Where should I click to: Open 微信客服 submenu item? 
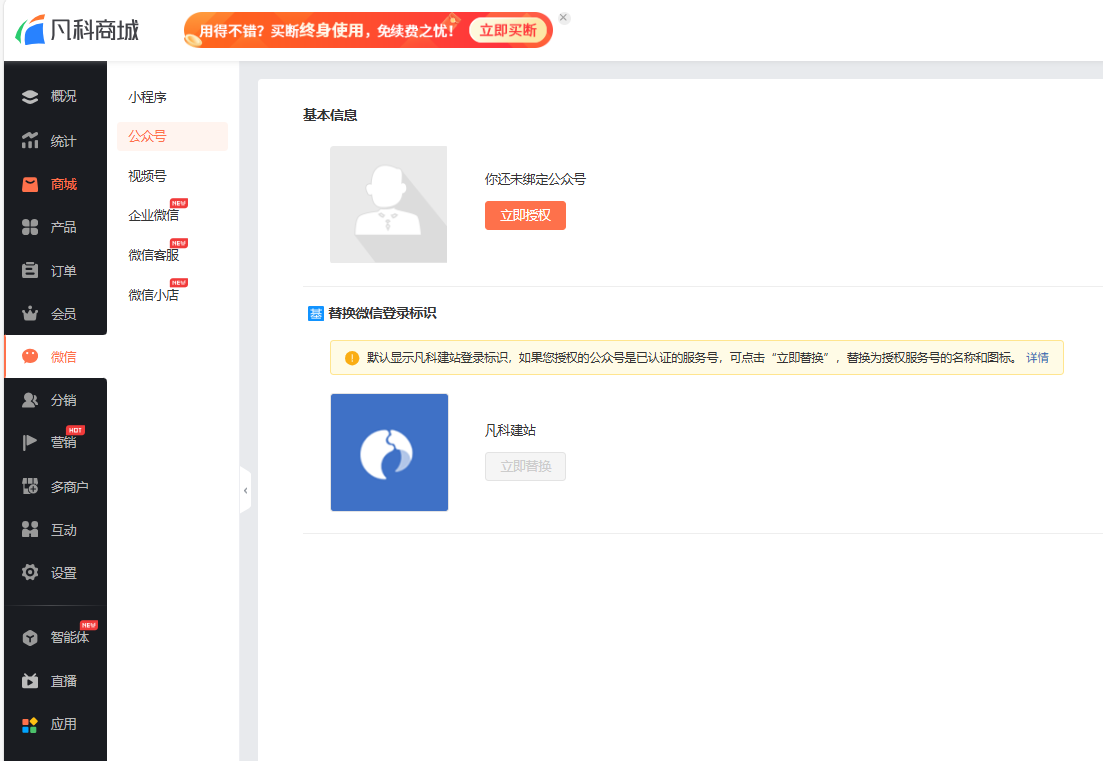point(153,255)
